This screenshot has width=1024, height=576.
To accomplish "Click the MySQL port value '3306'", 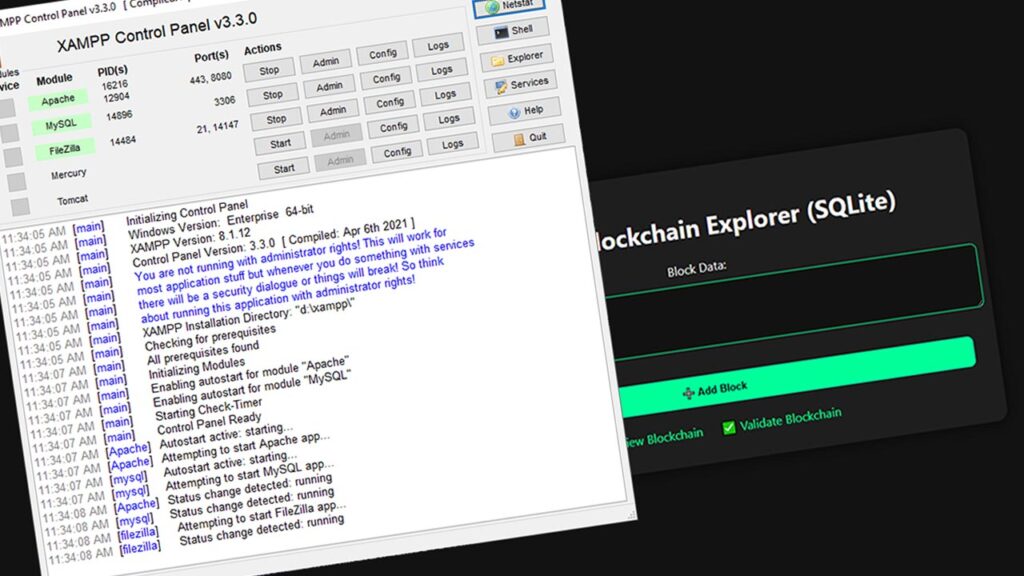I will click(225, 102).
